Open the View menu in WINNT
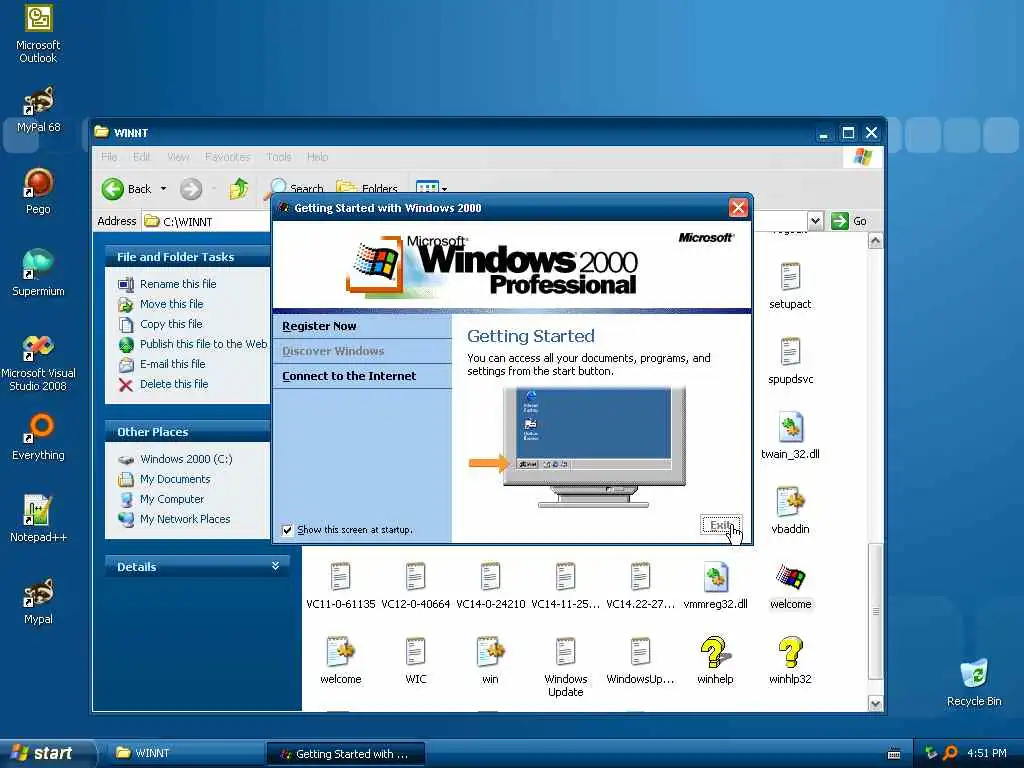Viewport: 1024px width, 768px height. pos(178,157)
